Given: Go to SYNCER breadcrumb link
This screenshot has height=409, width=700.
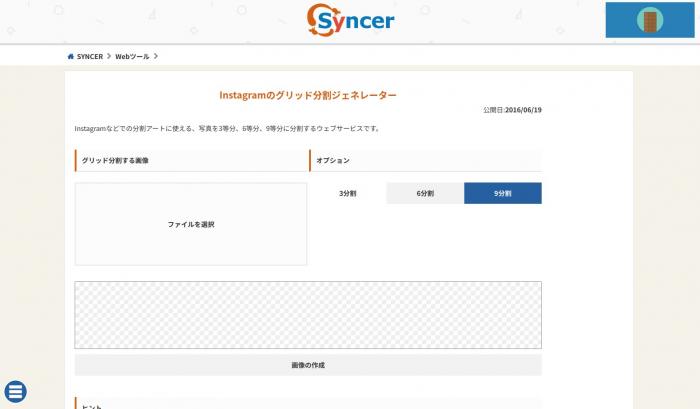Looking at the screenshot, I should 89,56.
